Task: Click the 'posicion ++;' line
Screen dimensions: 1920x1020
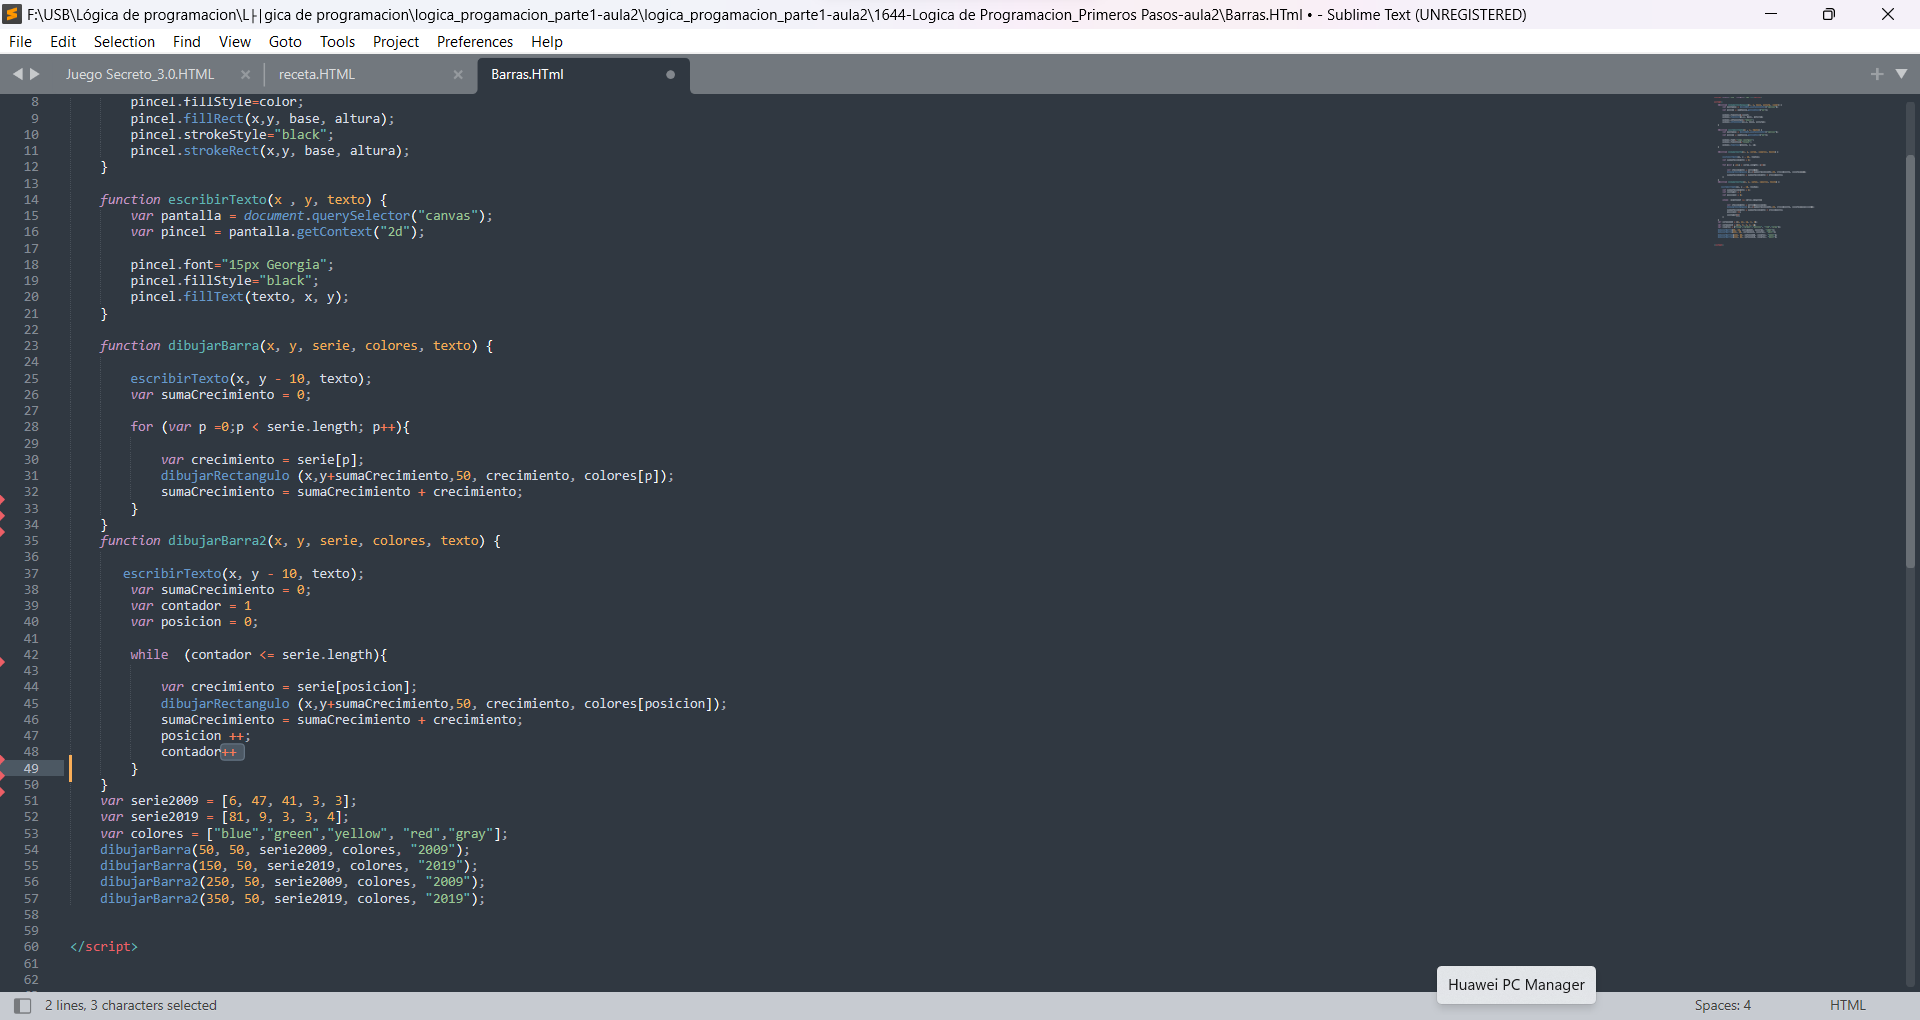Action: [x=206, y=736]
